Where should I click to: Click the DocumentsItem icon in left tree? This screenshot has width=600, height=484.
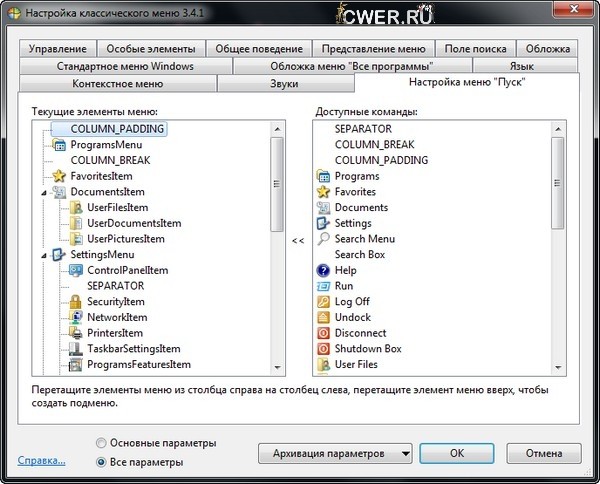(x=59, y=192)
